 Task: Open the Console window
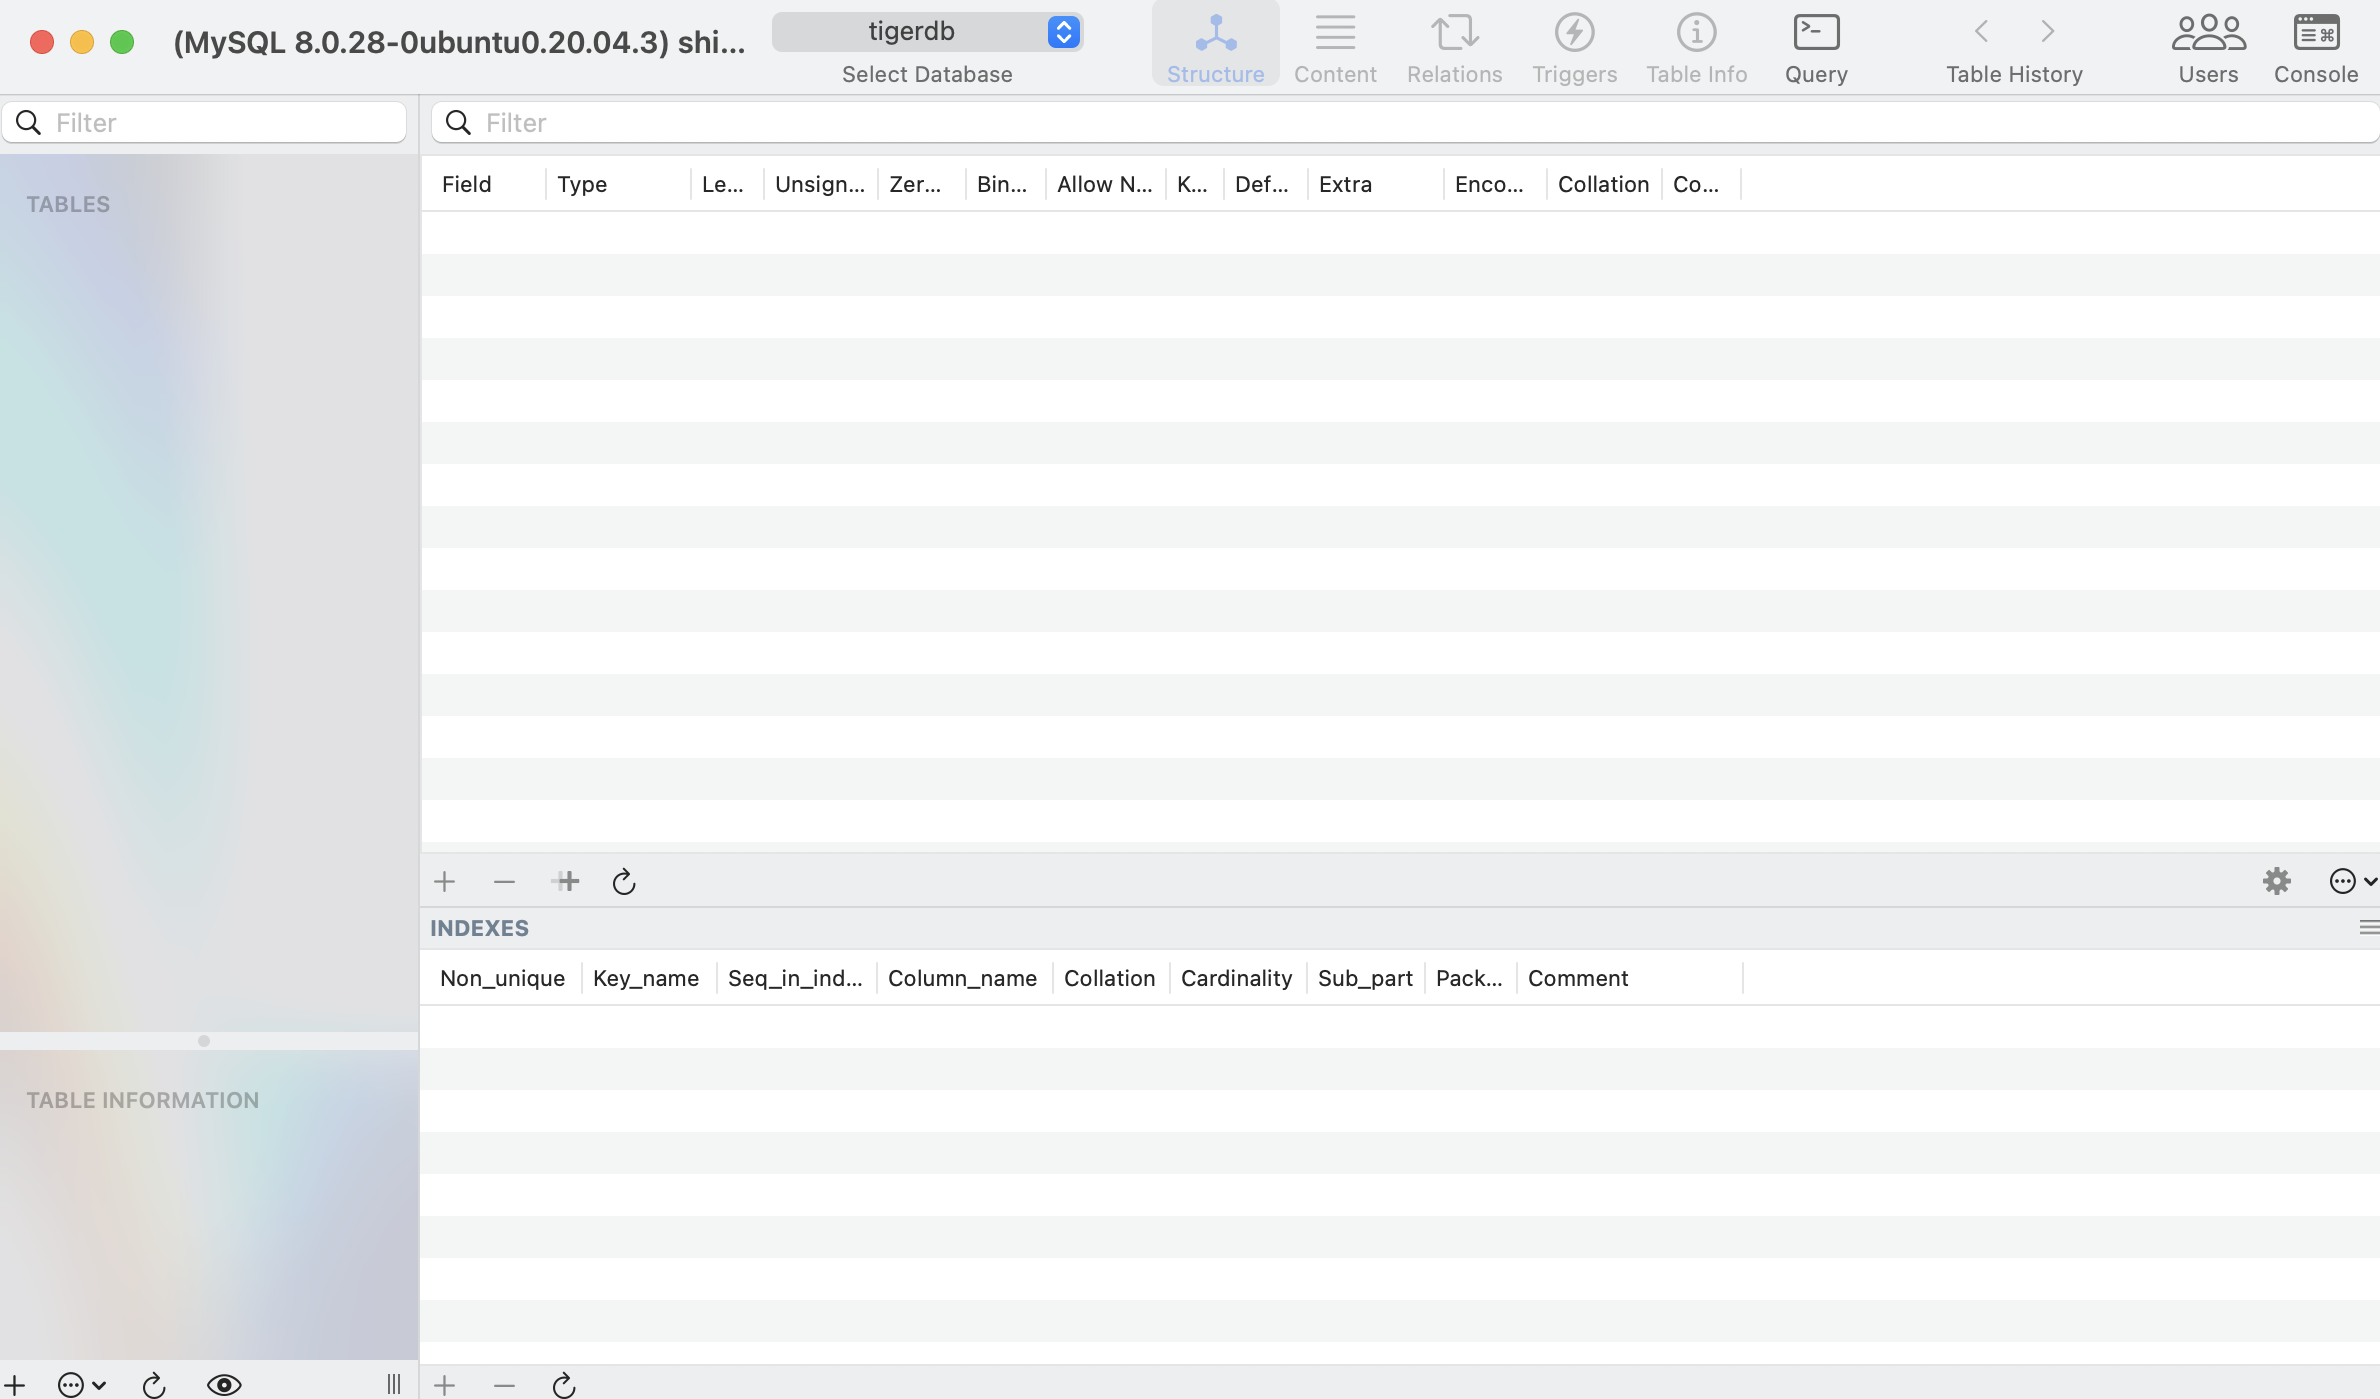coord(2315,47)
